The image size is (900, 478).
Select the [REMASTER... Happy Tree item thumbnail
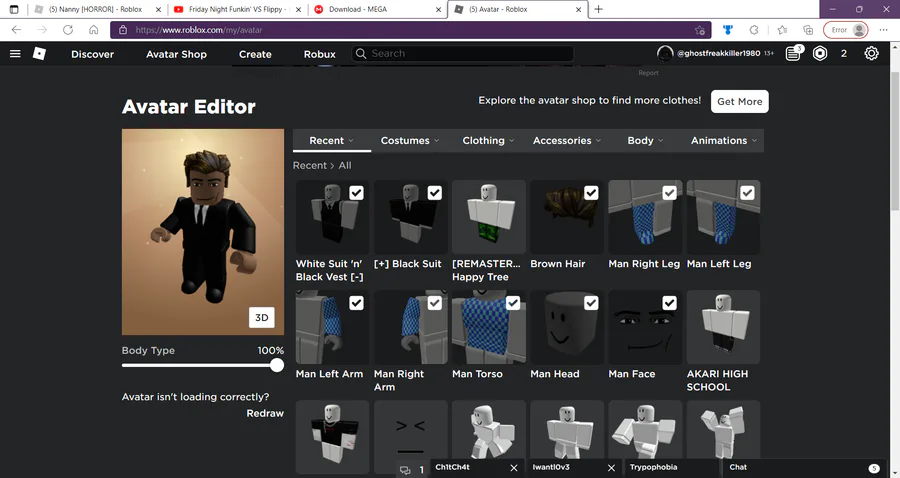(488, 217)
